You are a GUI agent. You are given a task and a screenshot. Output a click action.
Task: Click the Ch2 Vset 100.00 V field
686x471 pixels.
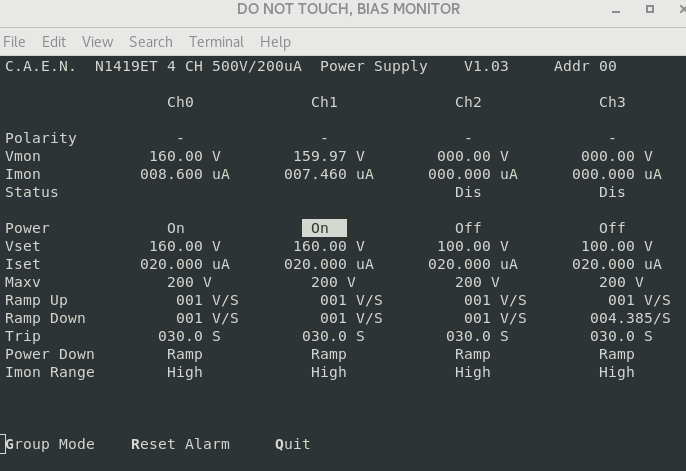473,246
